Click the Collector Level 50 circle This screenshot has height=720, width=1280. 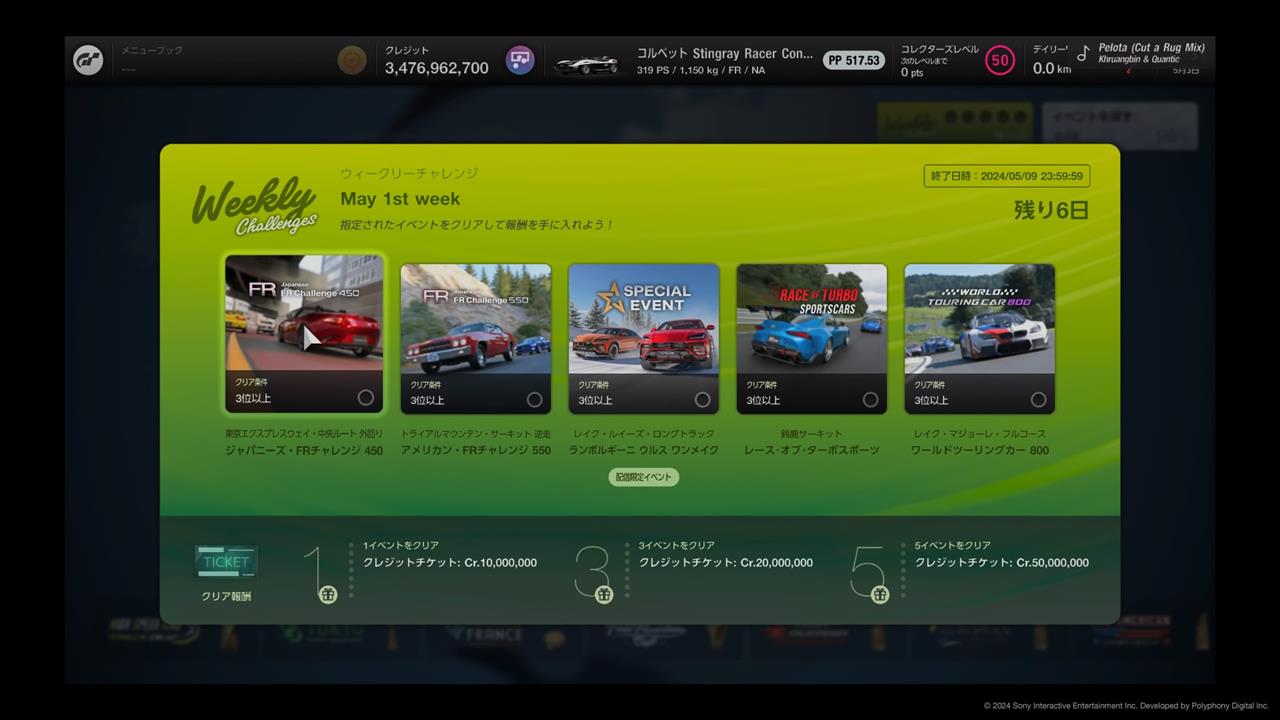999,60
